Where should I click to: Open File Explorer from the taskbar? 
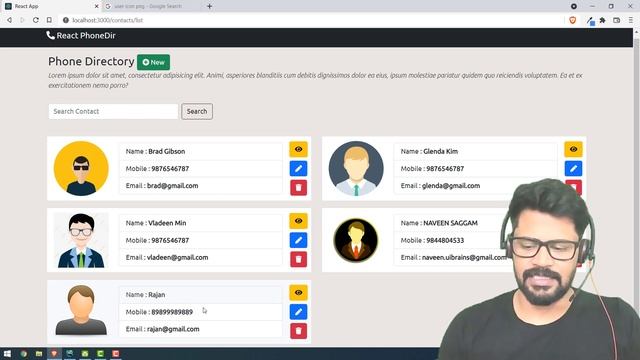[39, 354]
